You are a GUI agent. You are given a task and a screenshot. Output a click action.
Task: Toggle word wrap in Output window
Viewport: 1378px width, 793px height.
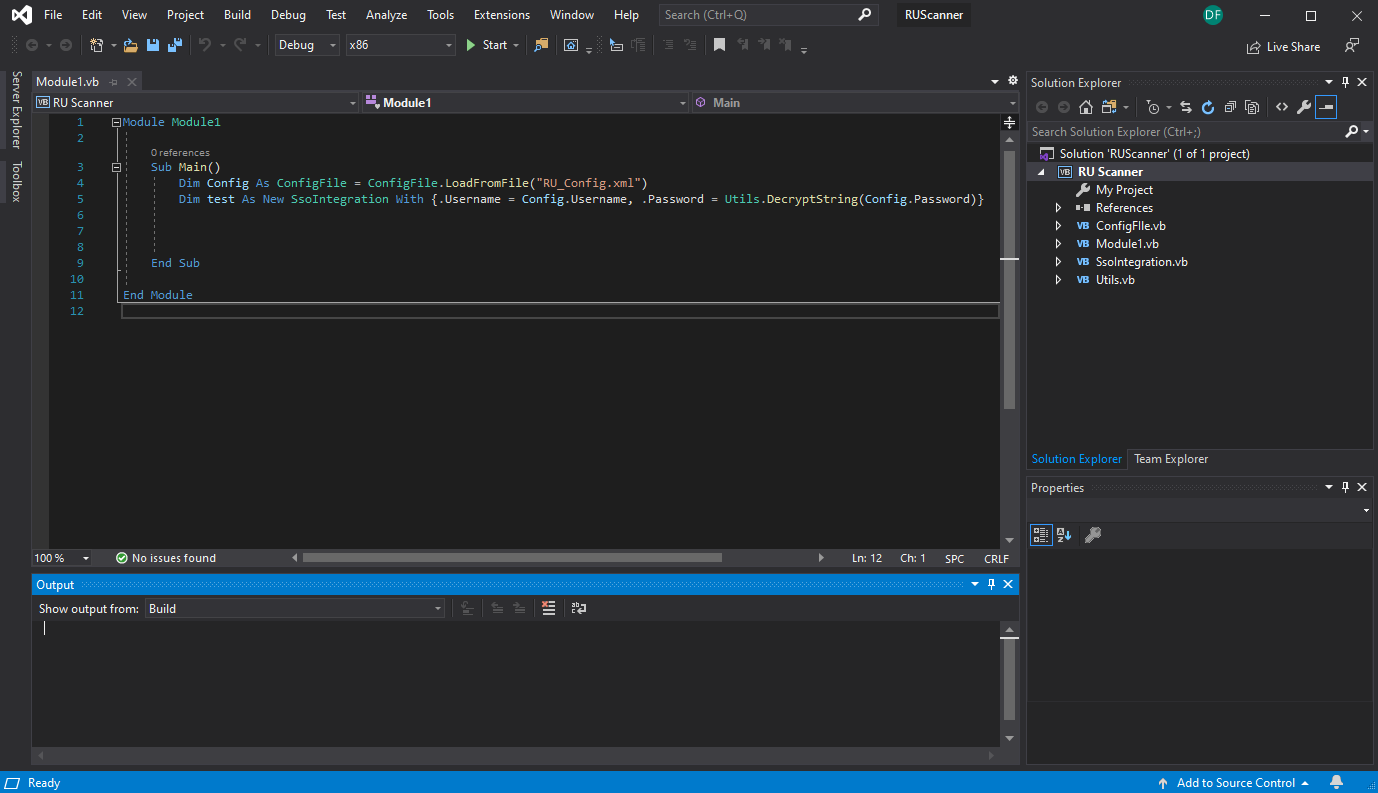point(579,608)
